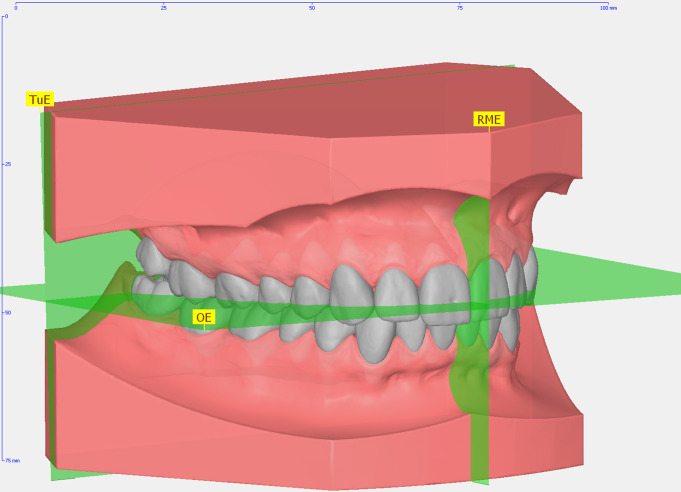The width and height of the screenshot is (681, 492).
Task: Select the OE plane label
Action: [x=204, y=317]
